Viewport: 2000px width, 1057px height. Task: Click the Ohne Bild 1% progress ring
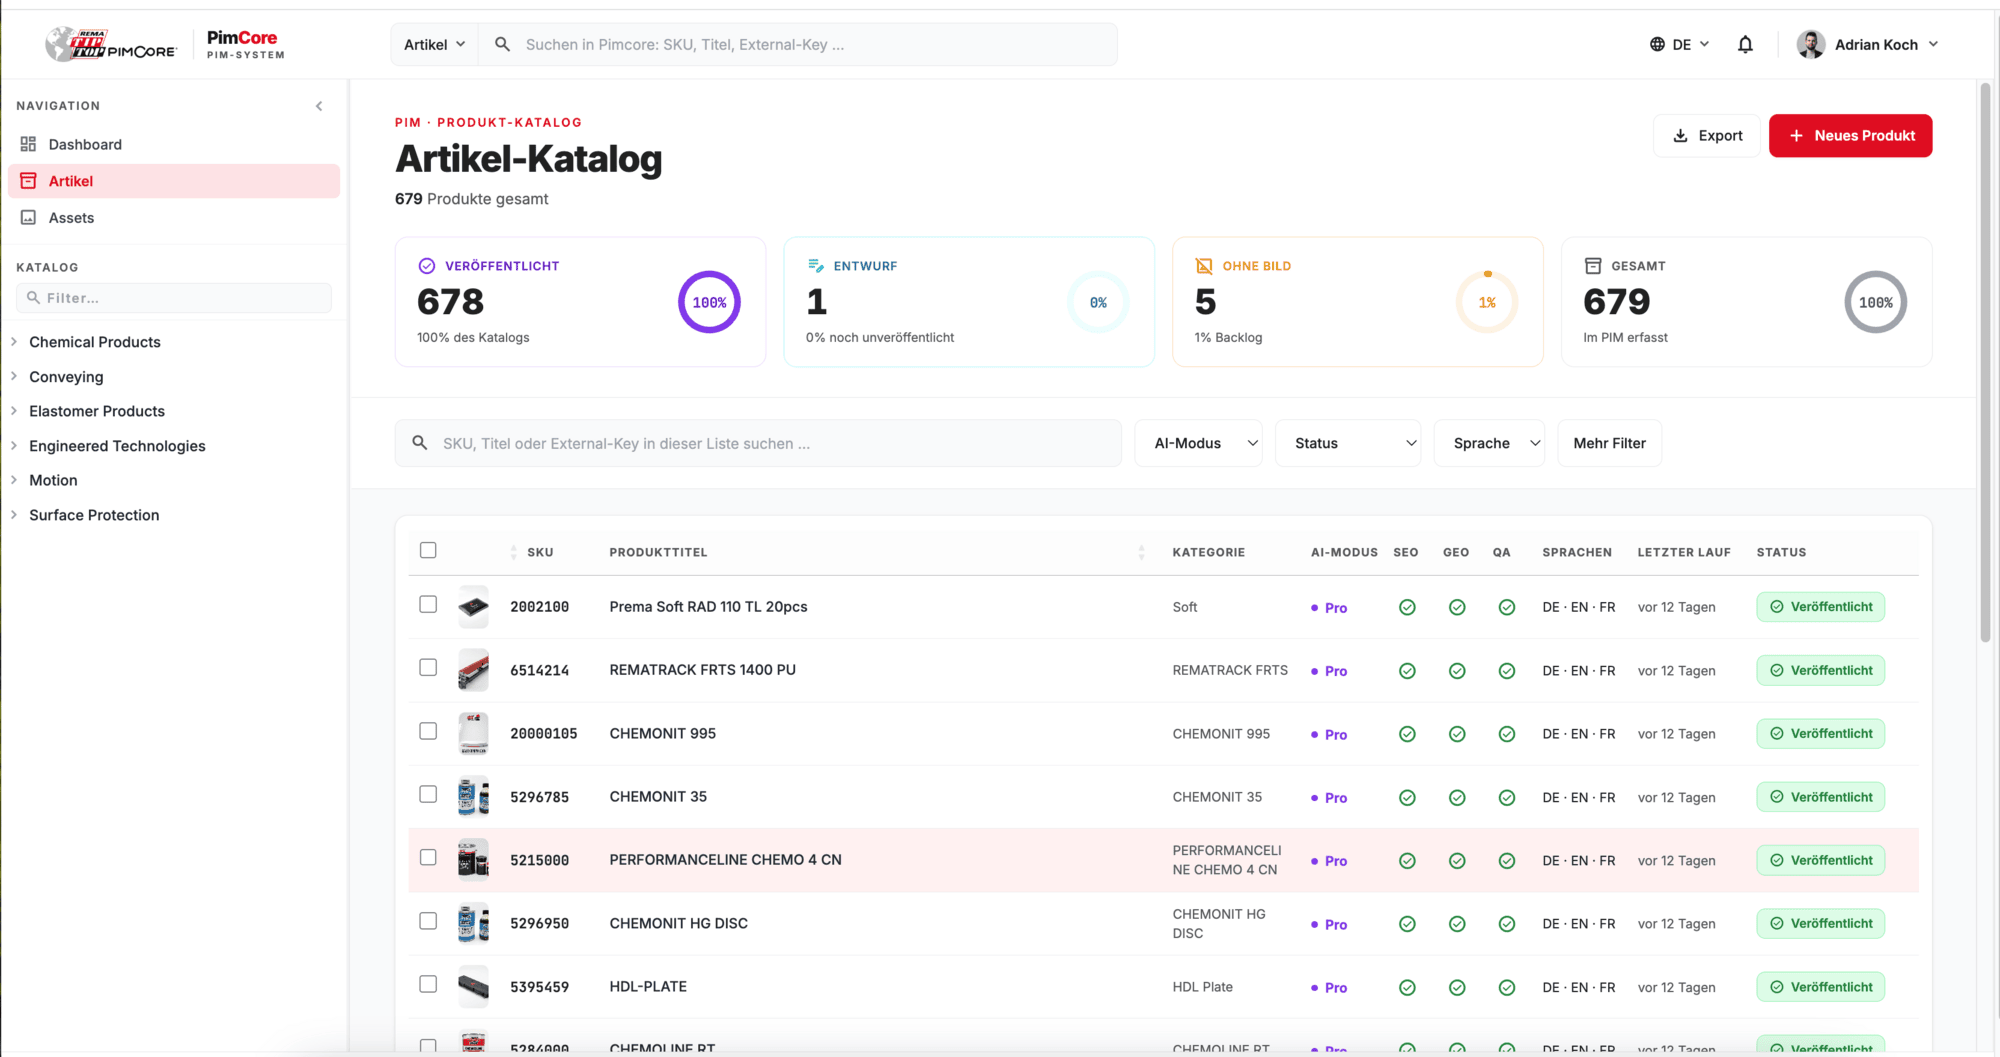click(x=1487, y=302)
